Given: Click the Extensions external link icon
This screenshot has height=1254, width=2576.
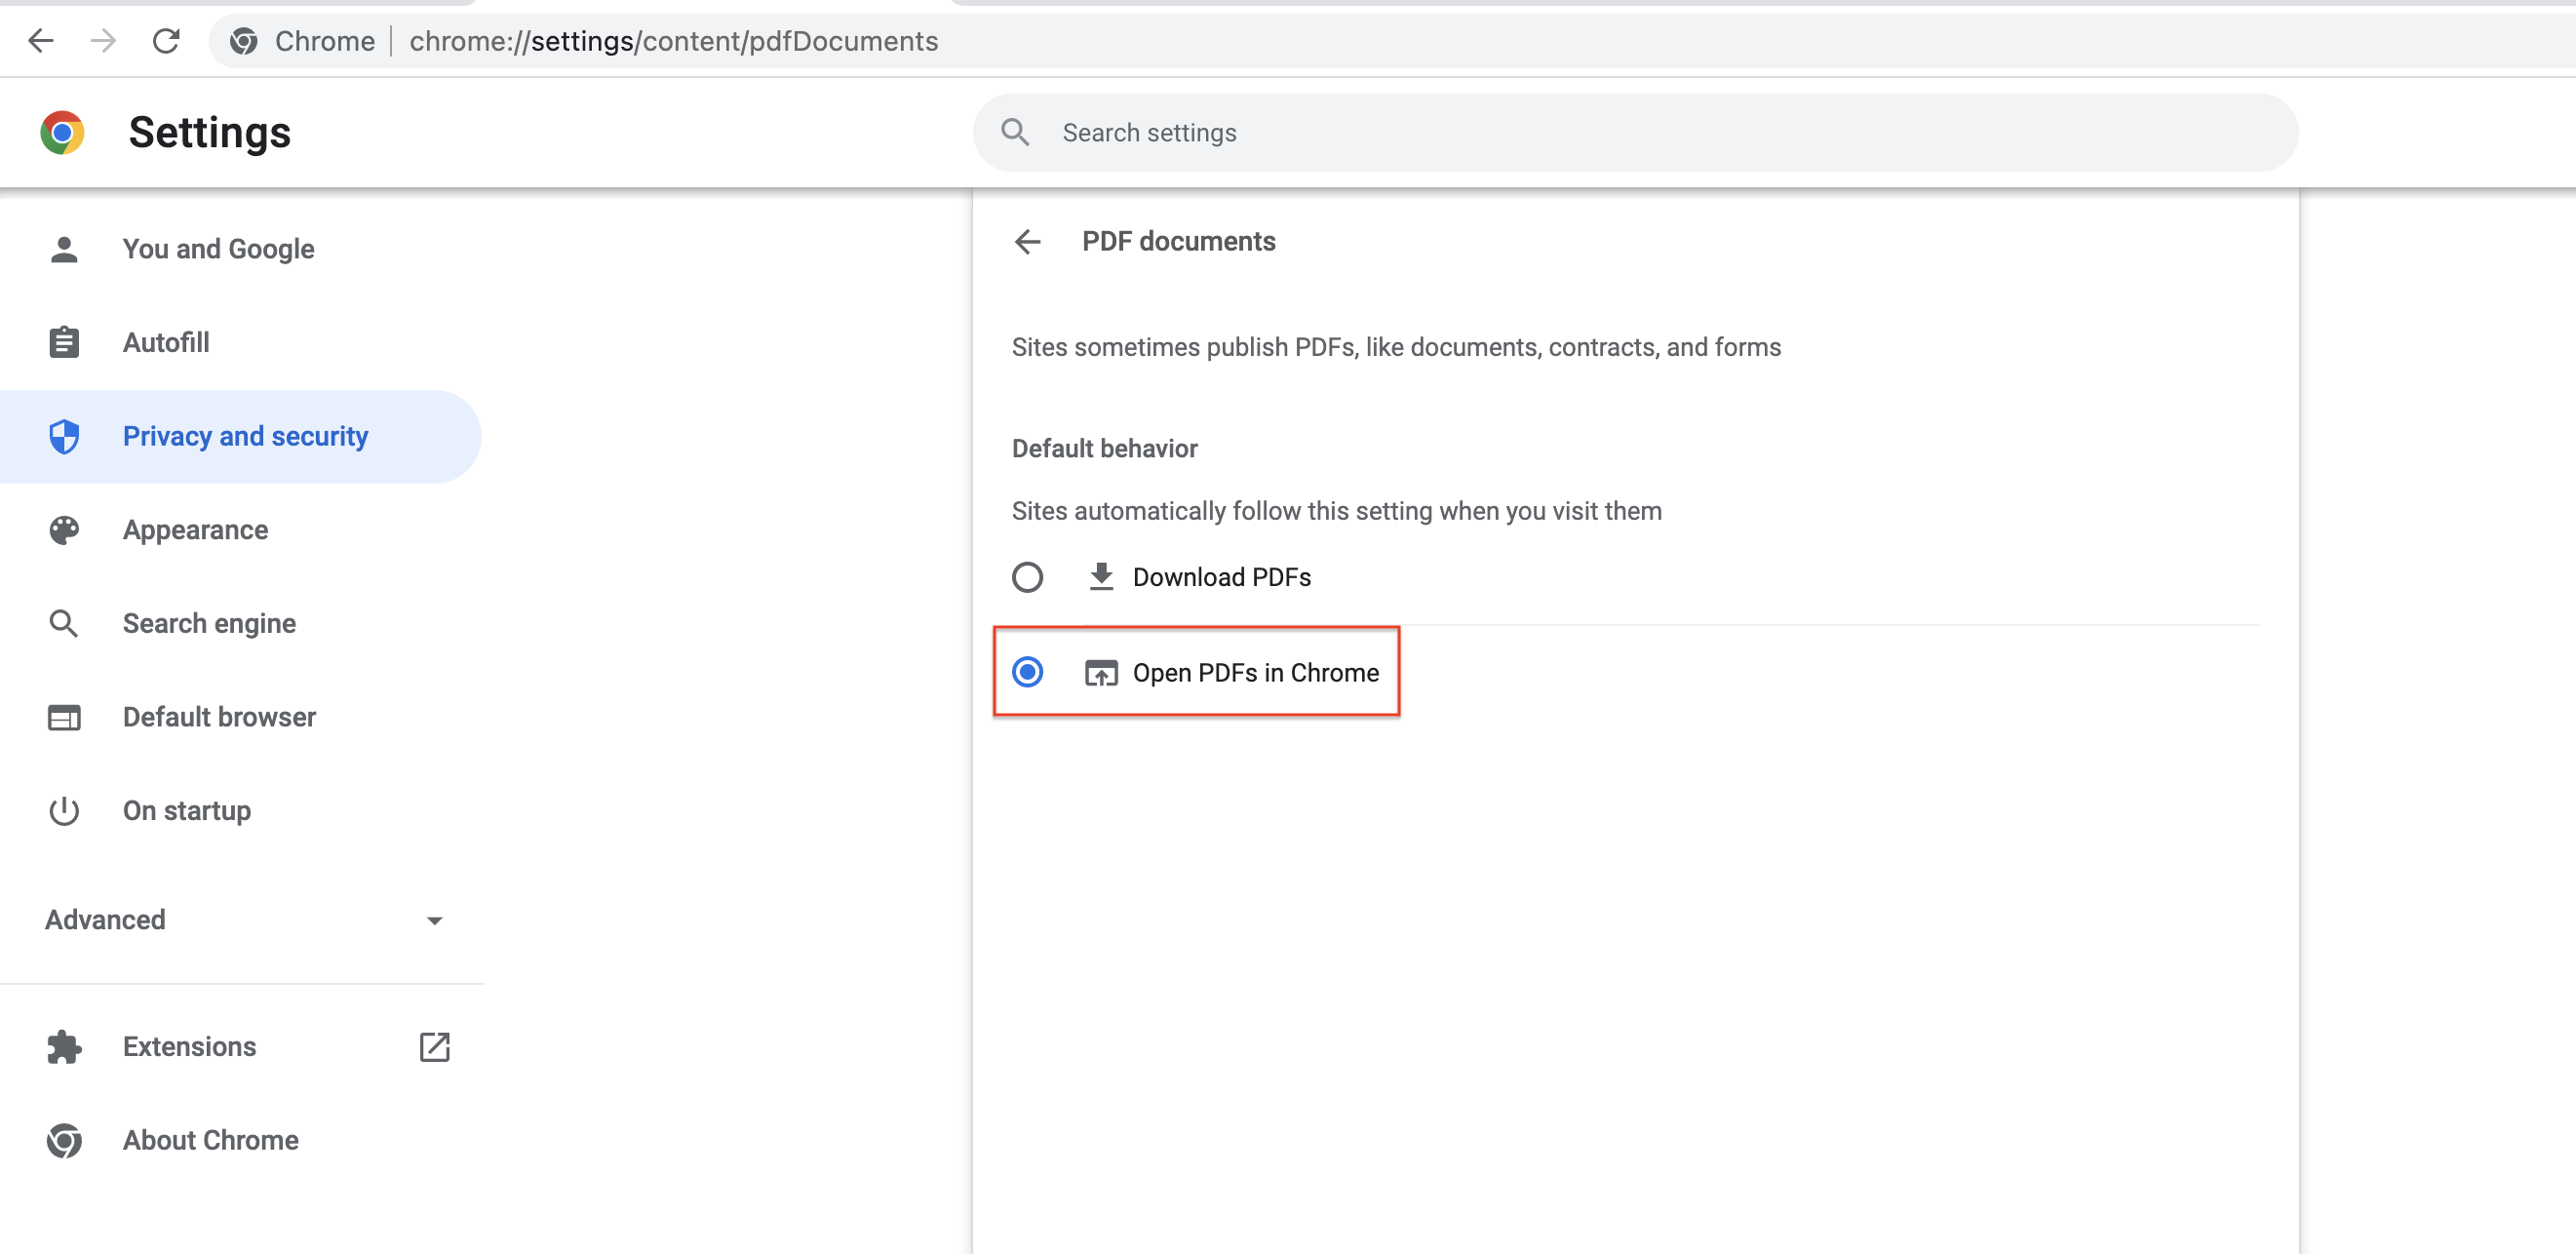Looking at the screenshot, I should pos(435,1047).
